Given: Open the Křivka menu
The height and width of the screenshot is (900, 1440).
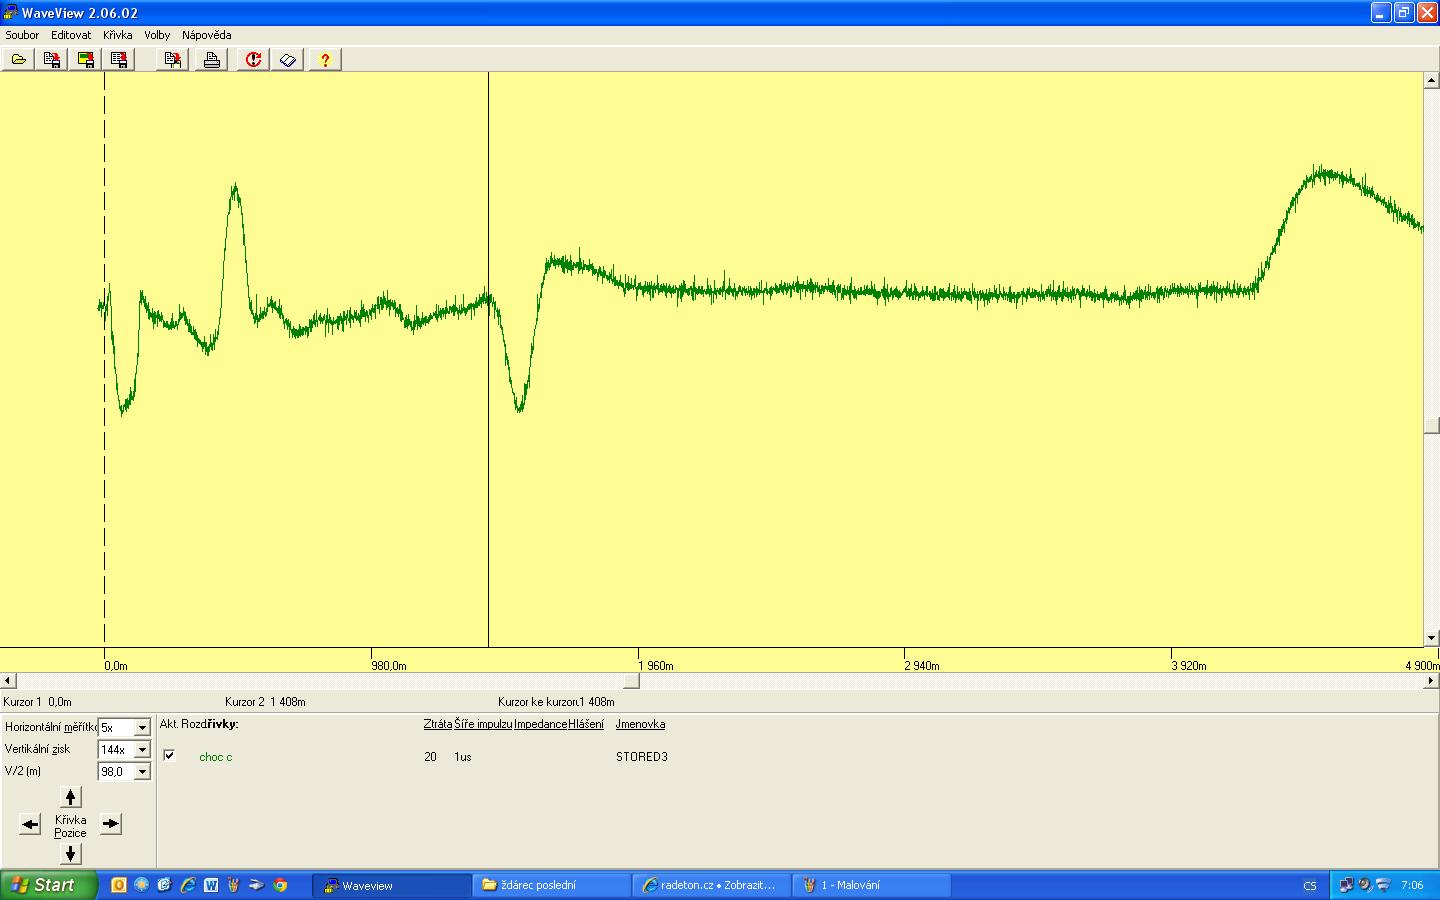Looking at the screenshot, I should pos(117,35).
